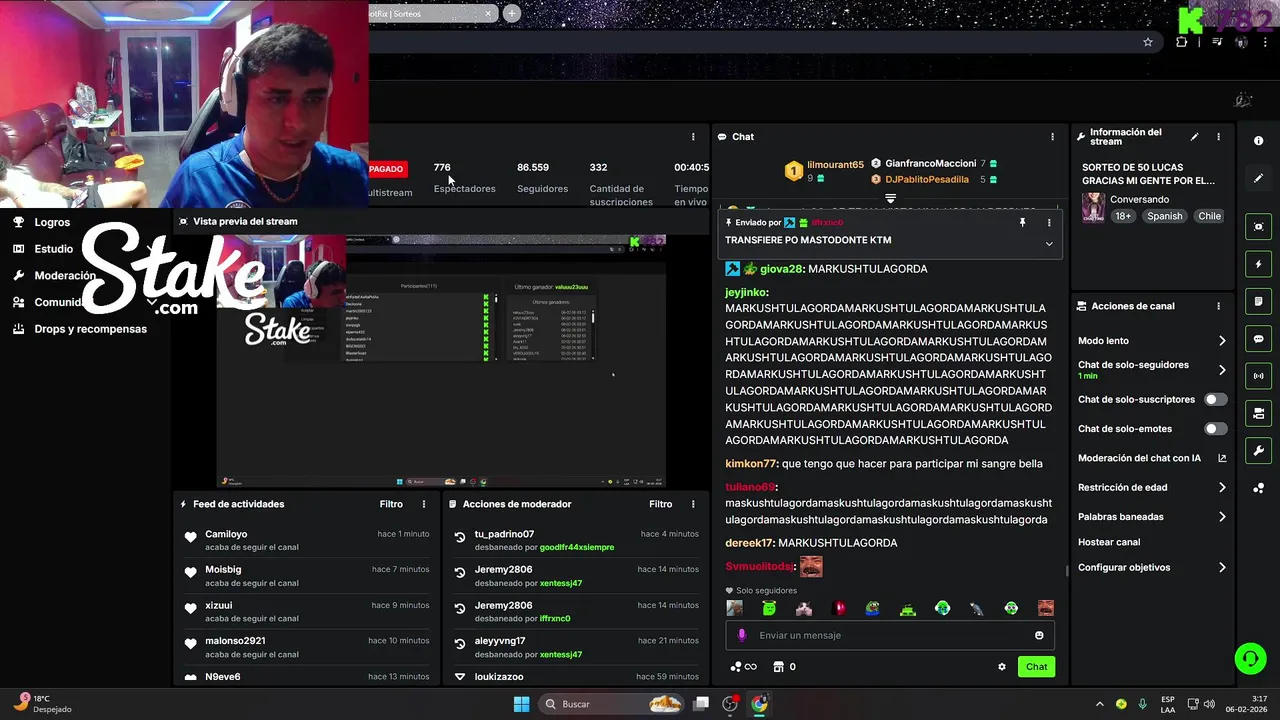The image size is (1280, 720).
Task: Toggle the wrench moderation widget icon
Action: 1258,450
